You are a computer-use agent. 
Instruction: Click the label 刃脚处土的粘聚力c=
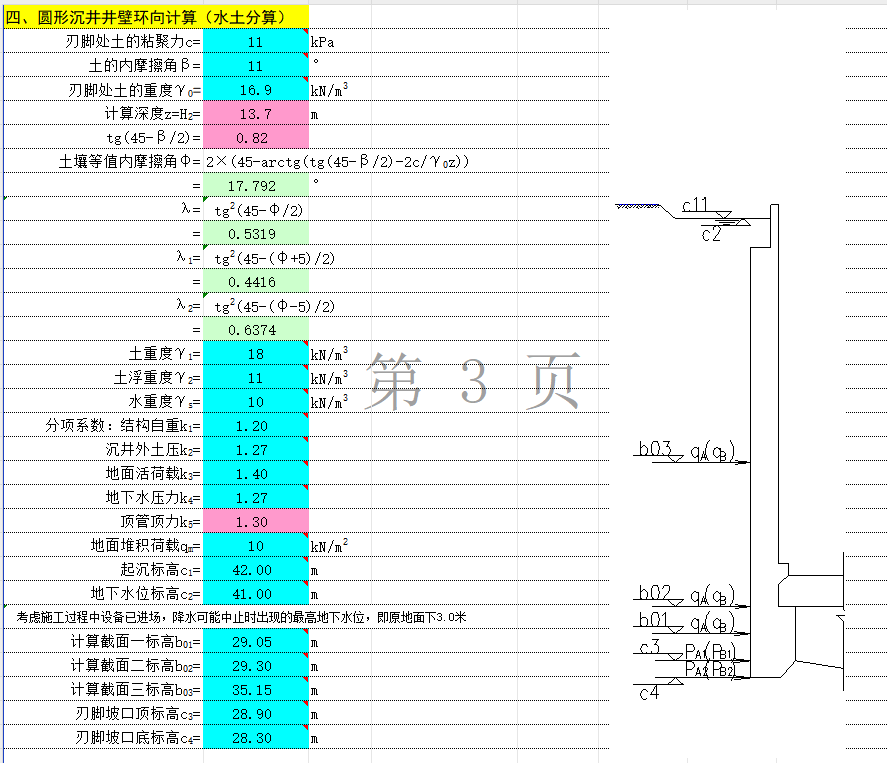coord(132,42)
